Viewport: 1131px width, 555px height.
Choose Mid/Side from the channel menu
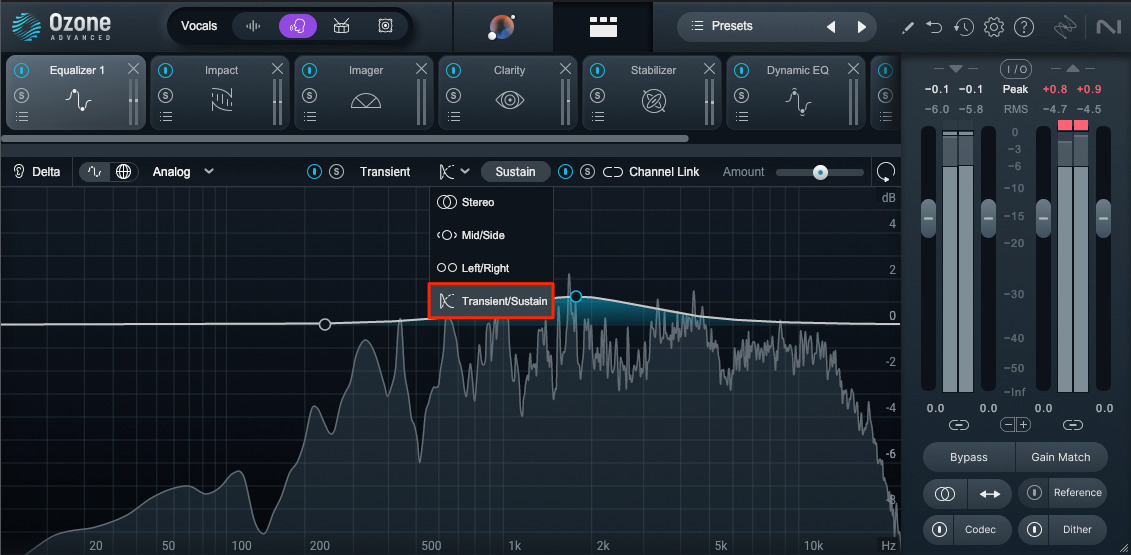(491, 235)
